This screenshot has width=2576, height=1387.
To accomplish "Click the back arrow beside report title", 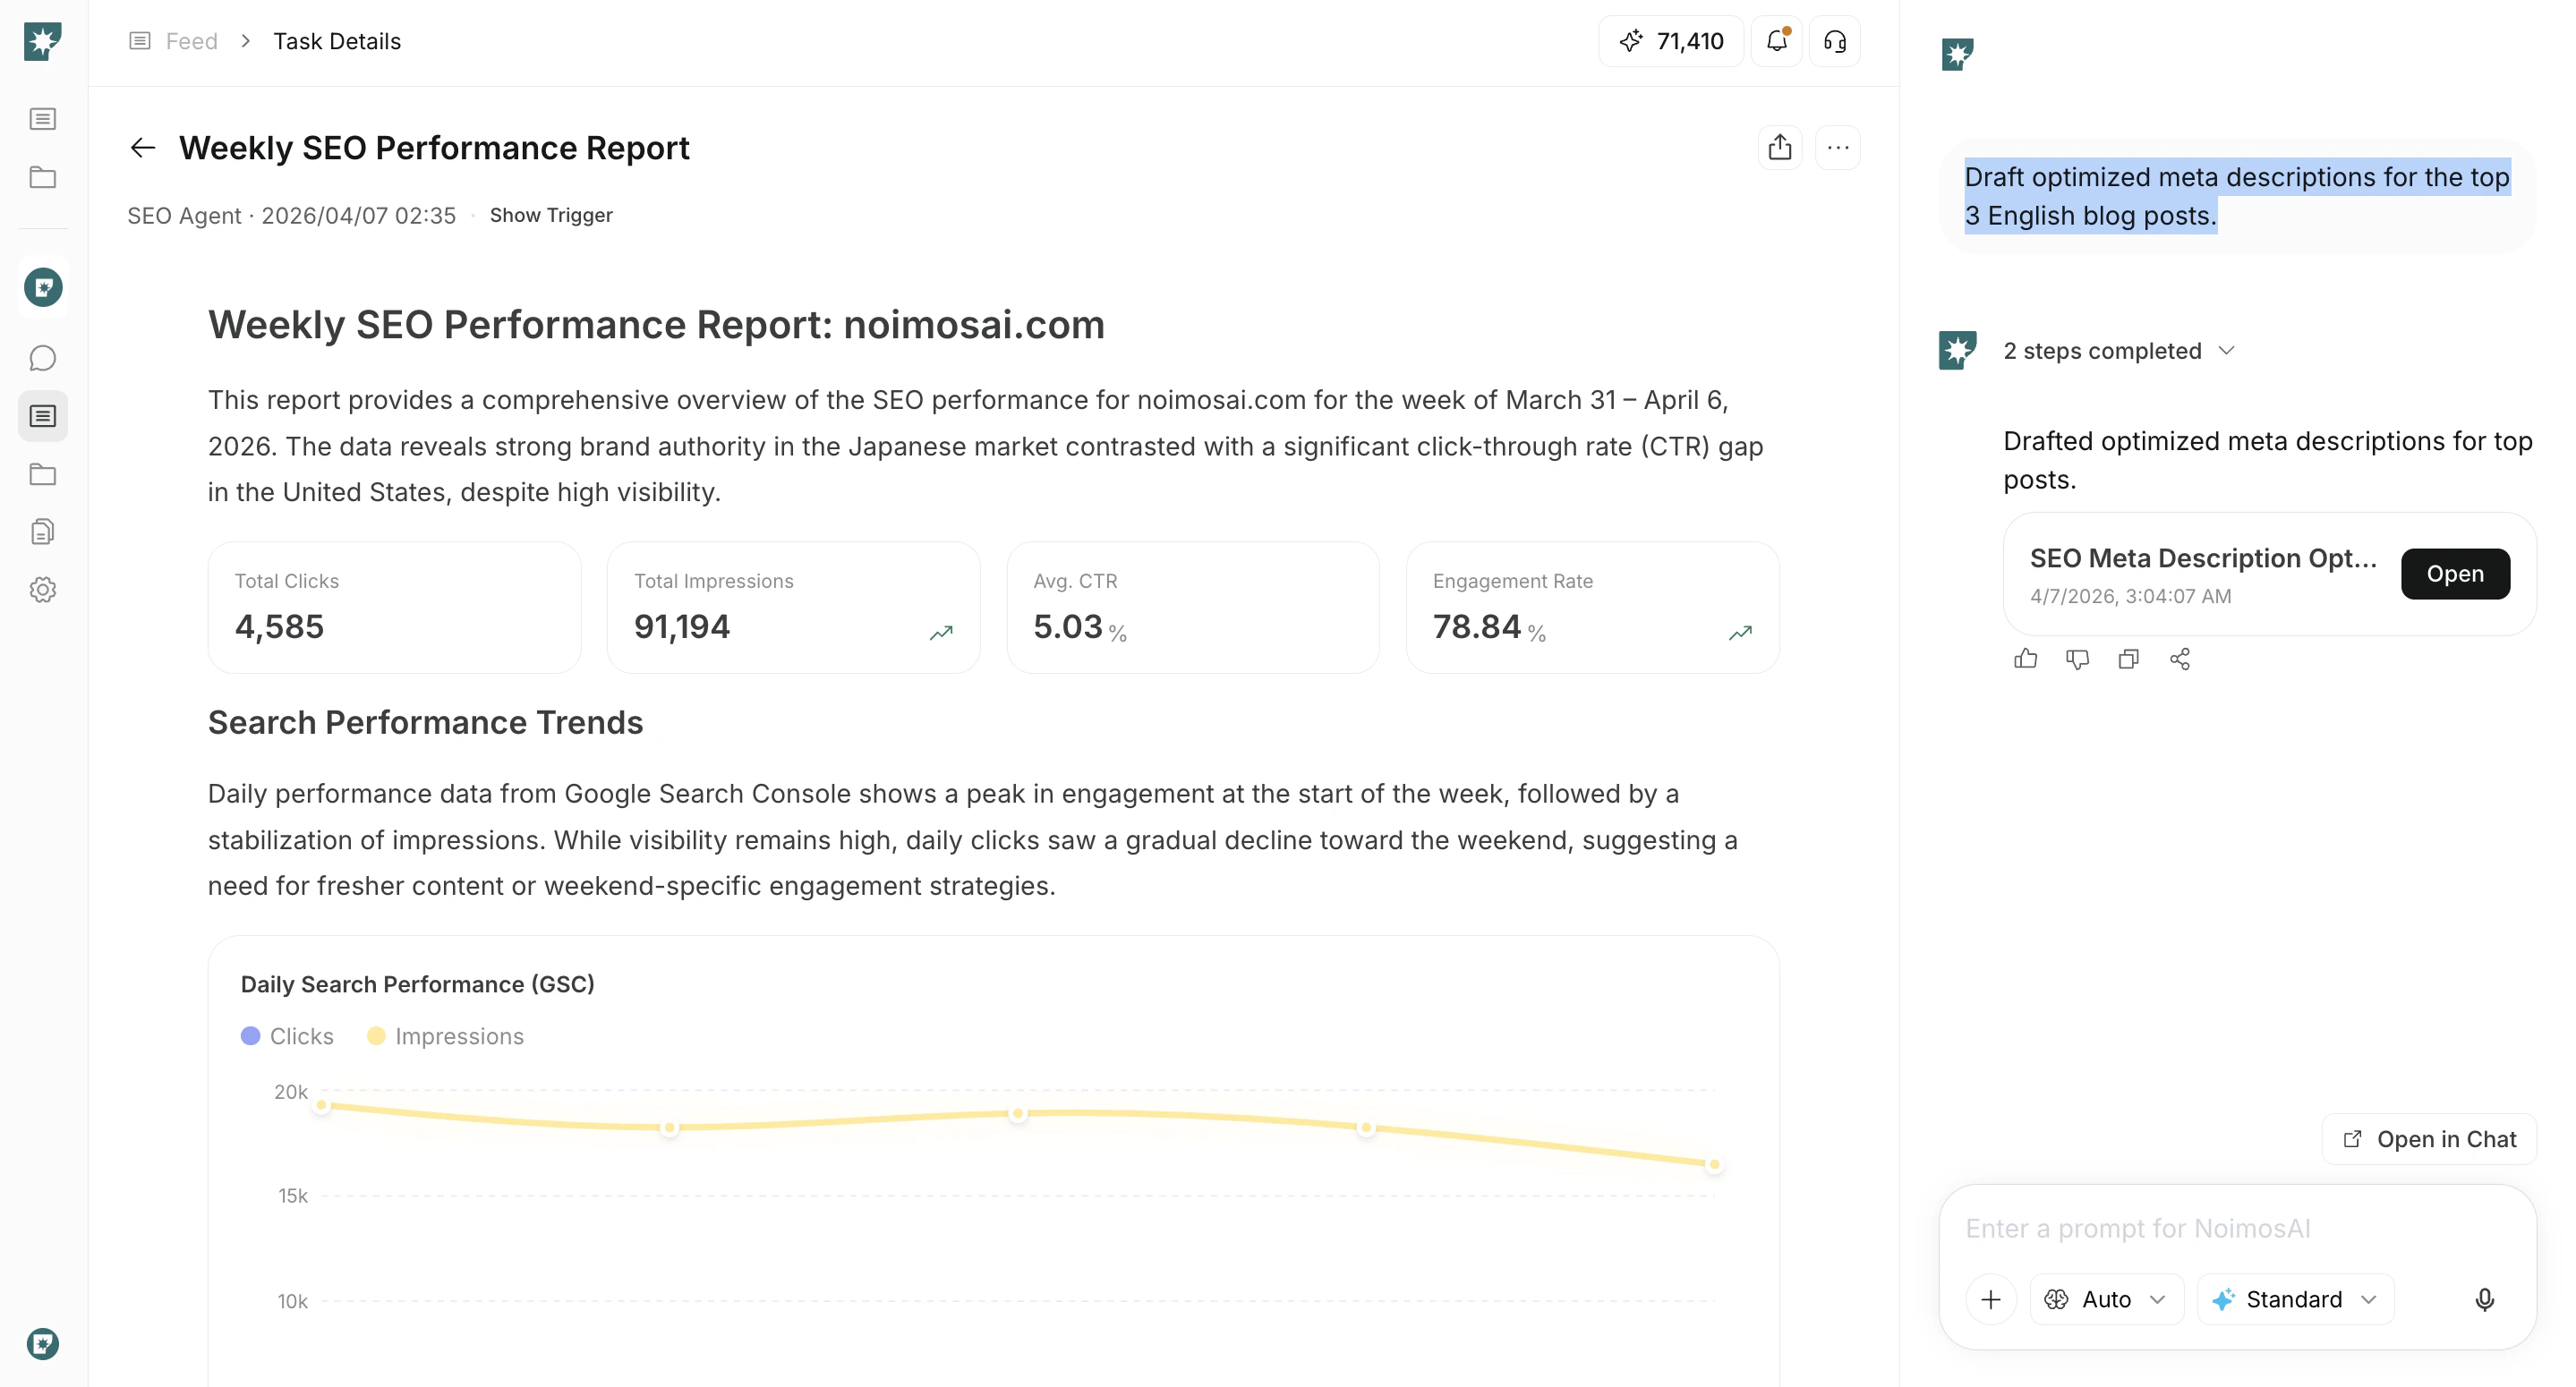I will [143, 148].
